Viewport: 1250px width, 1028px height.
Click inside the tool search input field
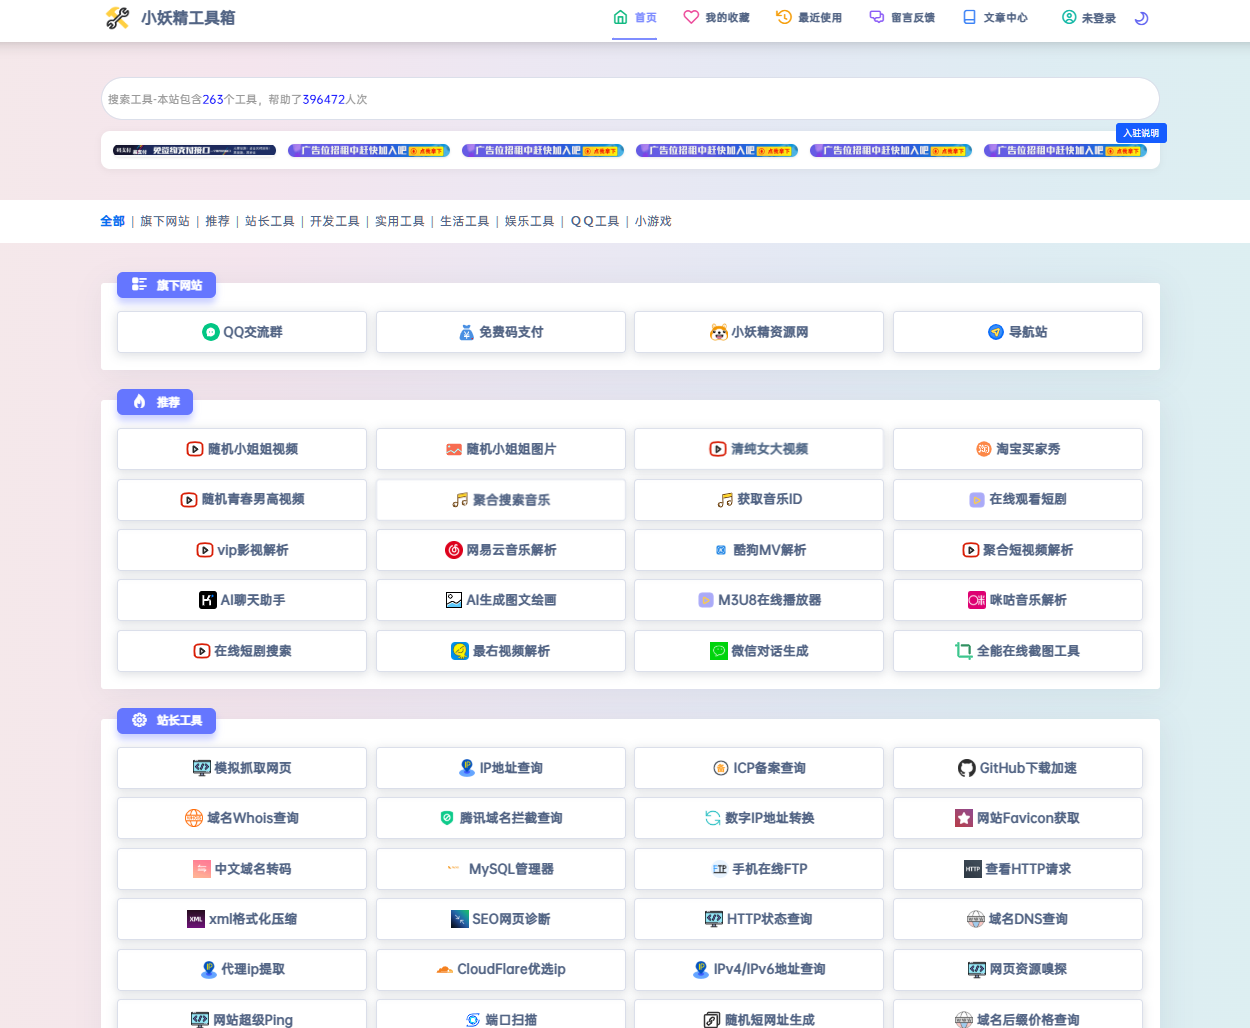coord(630,98)
